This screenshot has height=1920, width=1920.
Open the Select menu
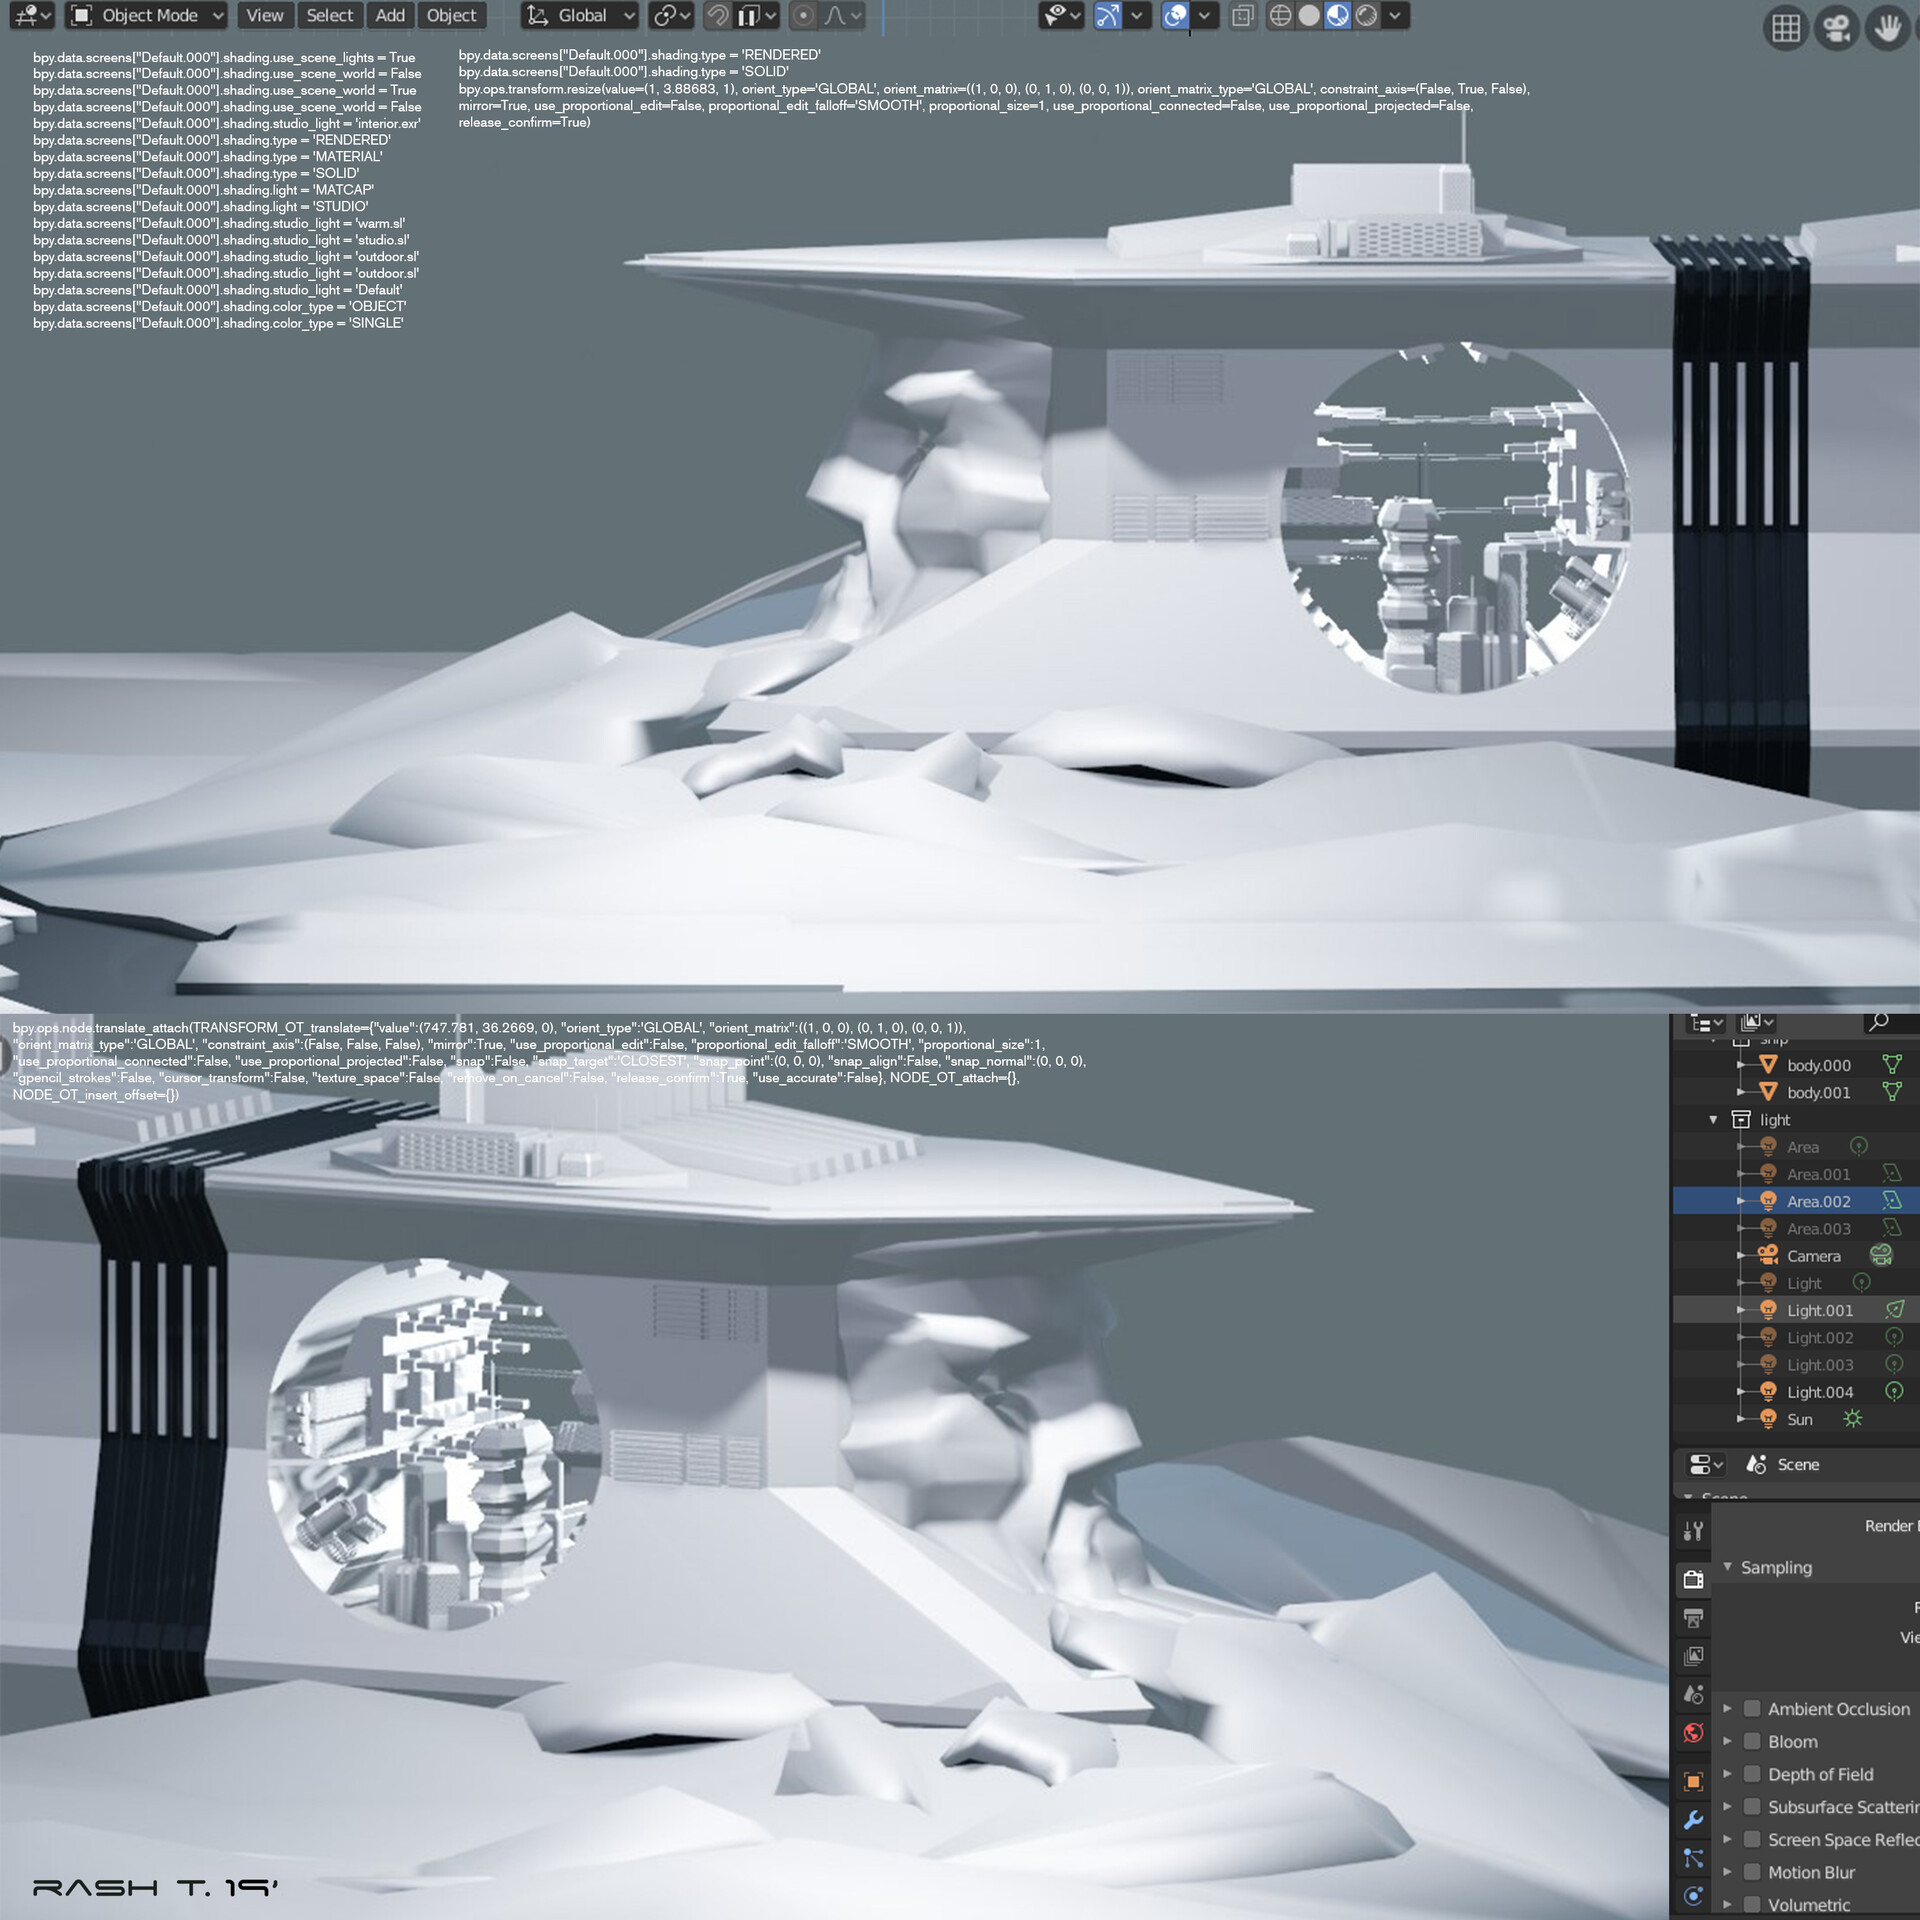330,15
